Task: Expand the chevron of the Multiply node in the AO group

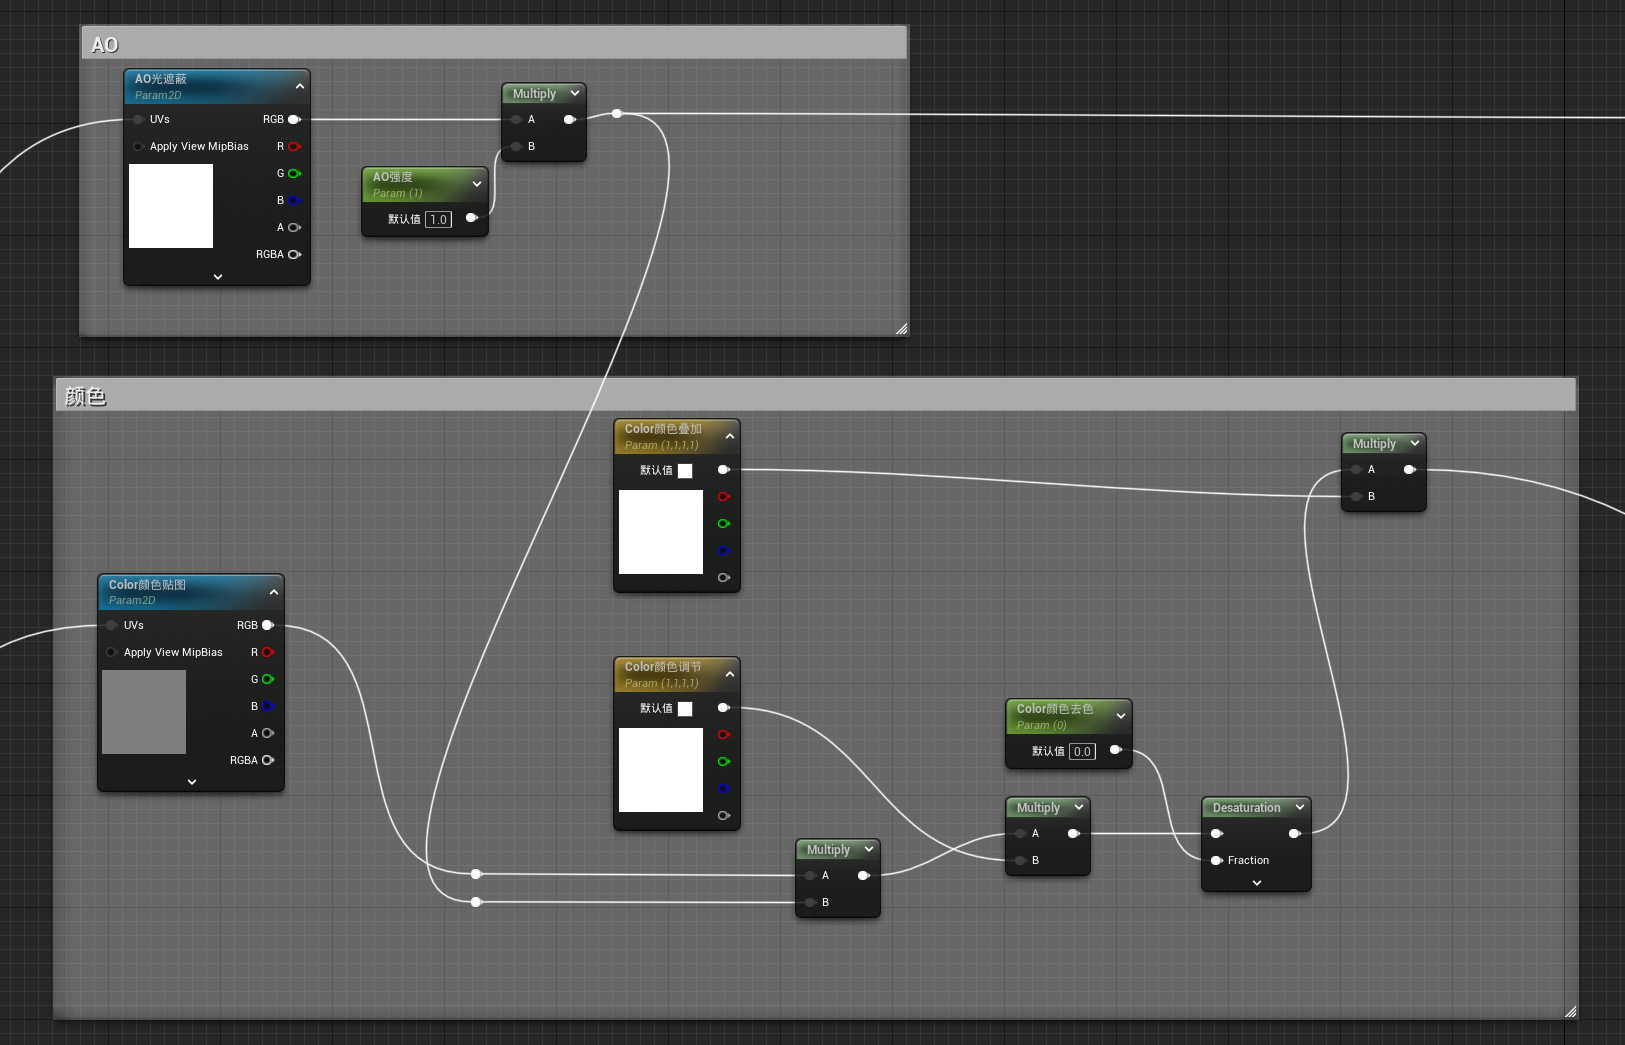Action: click(575, 93)
